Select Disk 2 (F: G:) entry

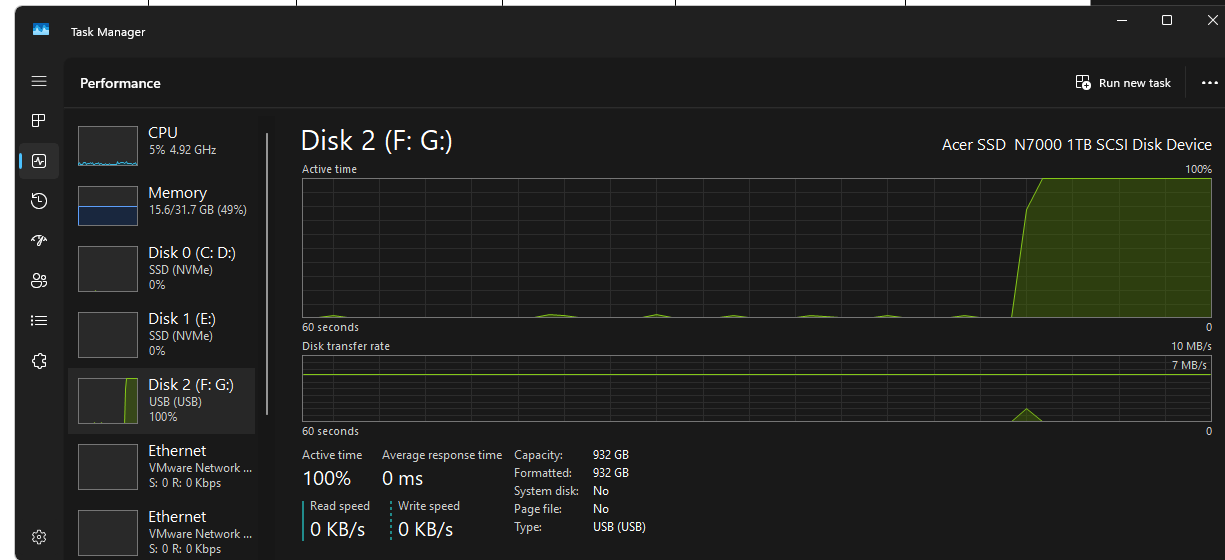[161, 401]
